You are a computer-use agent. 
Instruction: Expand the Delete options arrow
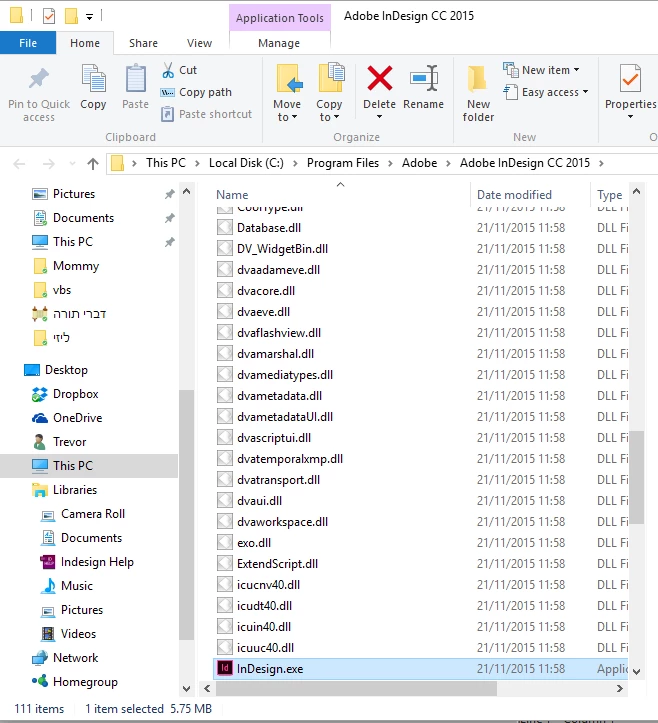tap(379, 117)
